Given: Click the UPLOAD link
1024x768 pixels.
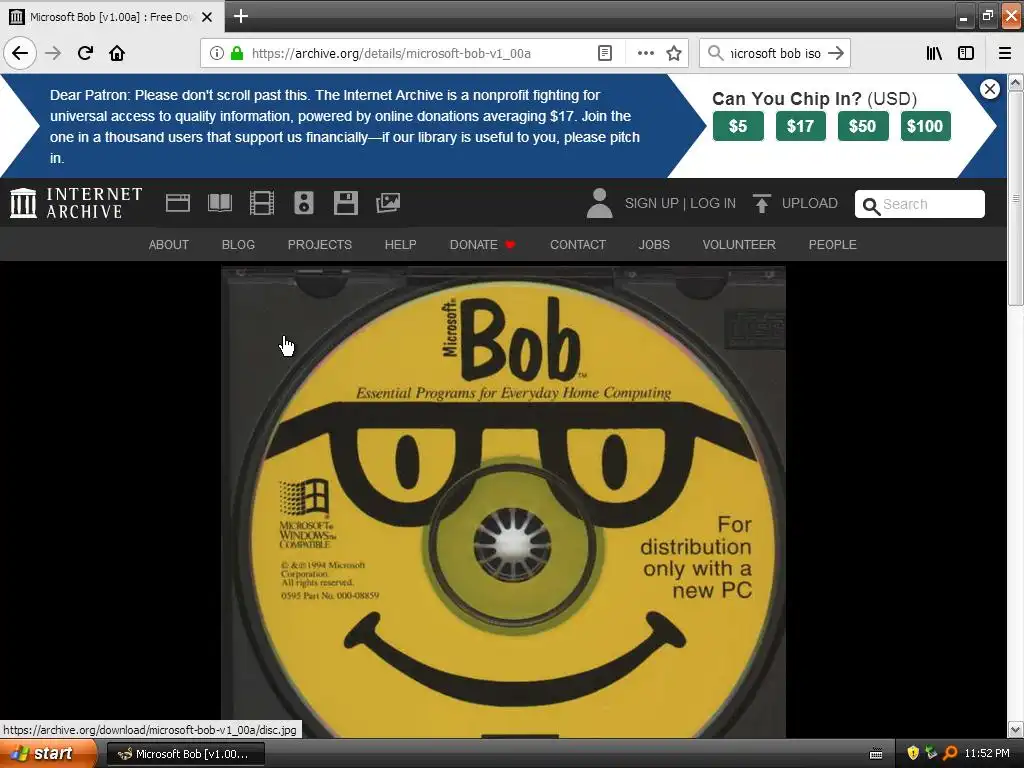Looking at the screenshot, I should pyautogui.click(x=810, y=204).
